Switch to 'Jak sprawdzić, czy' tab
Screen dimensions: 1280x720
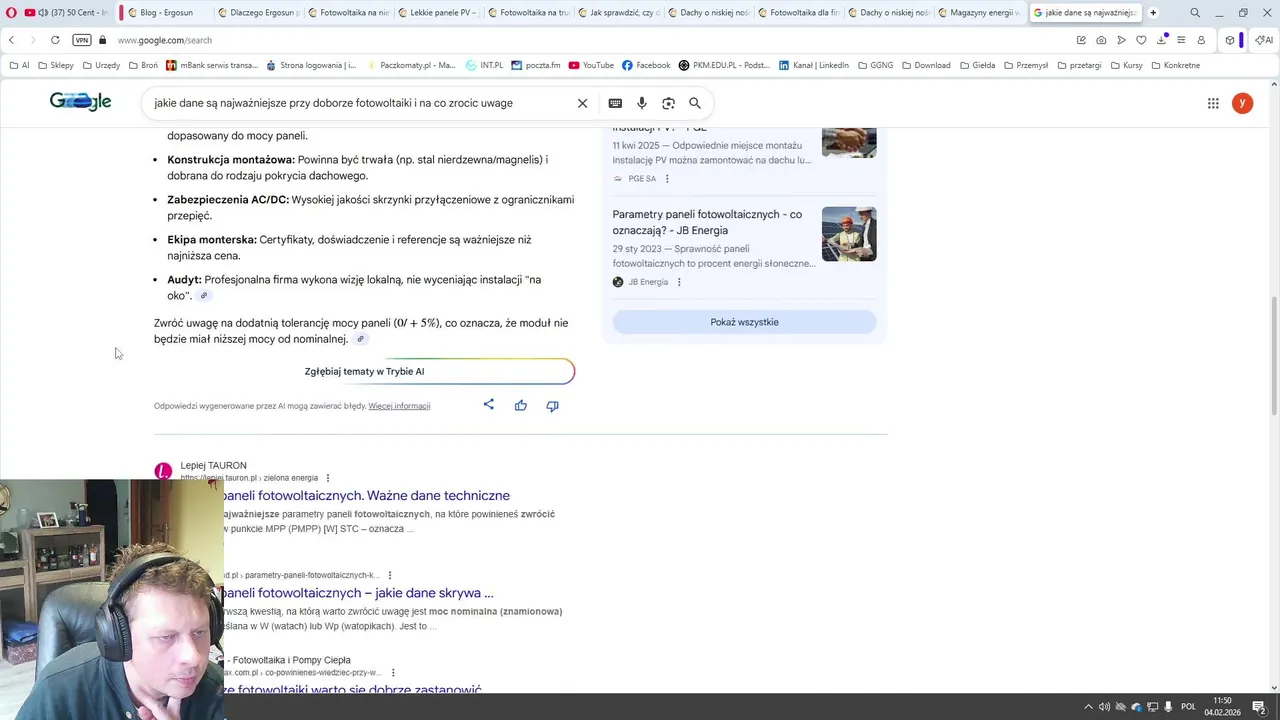click(x=618, y=13)
